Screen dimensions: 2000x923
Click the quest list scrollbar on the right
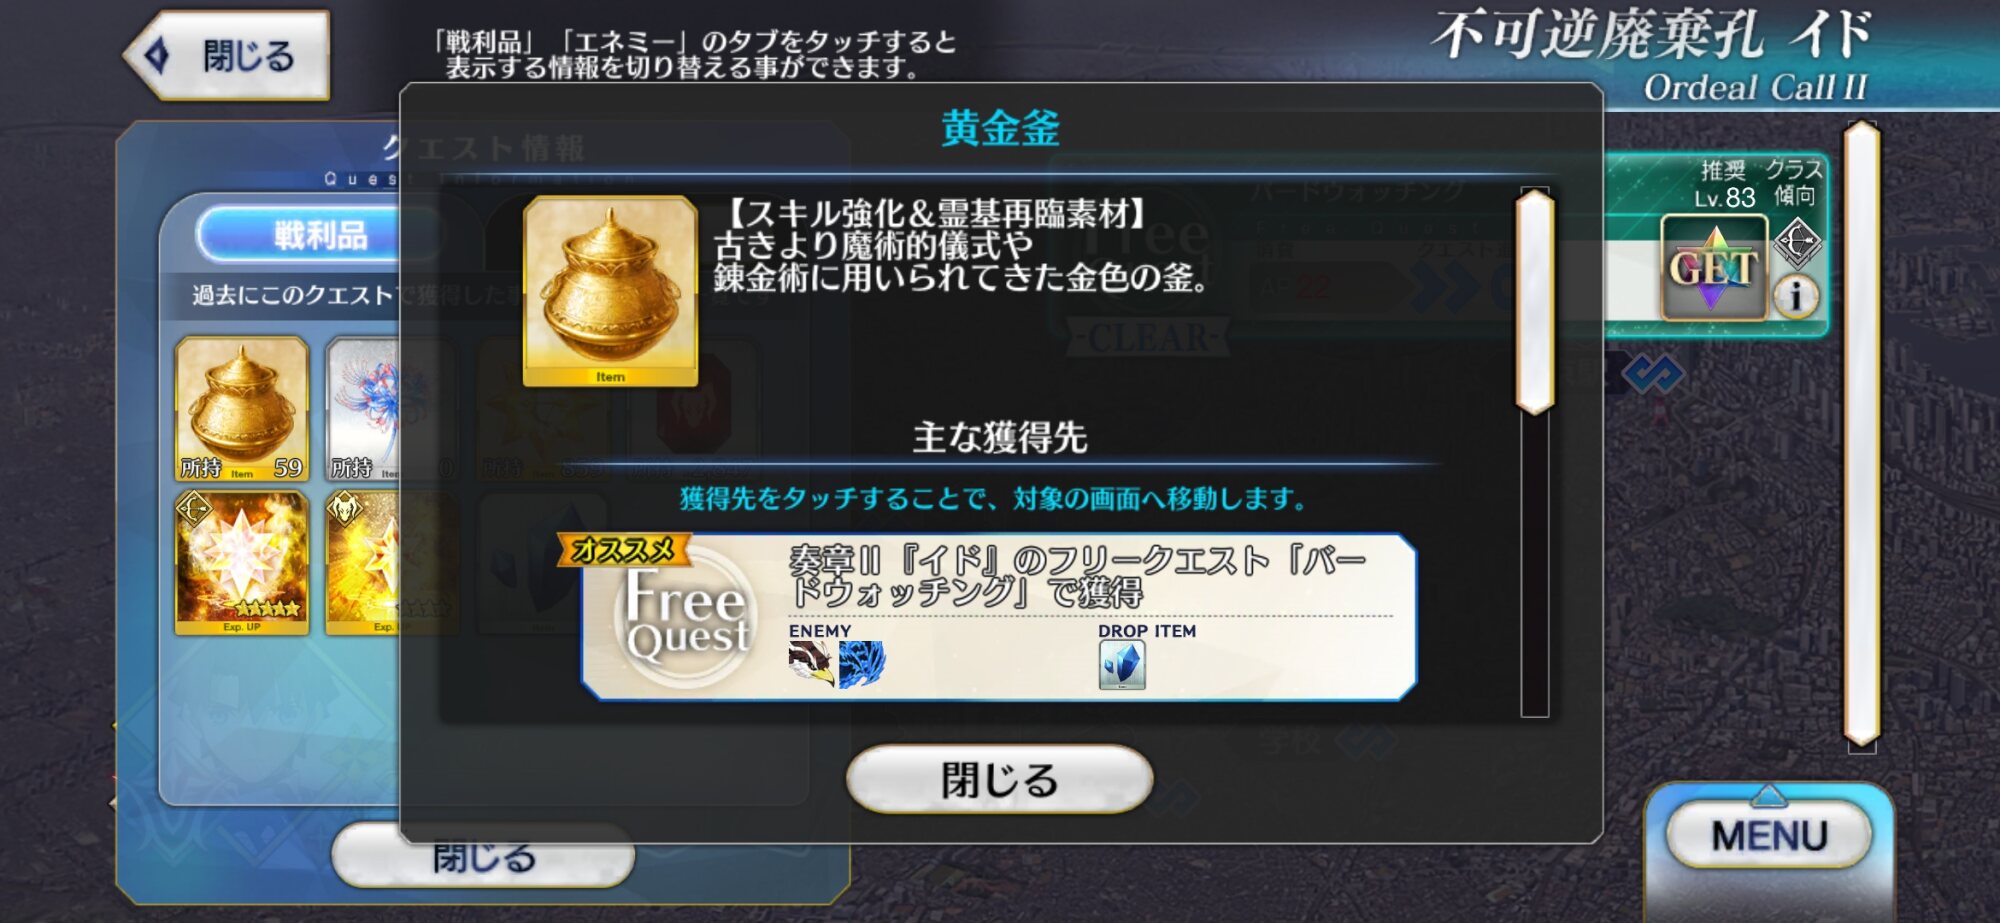(x=1862, y=435)
